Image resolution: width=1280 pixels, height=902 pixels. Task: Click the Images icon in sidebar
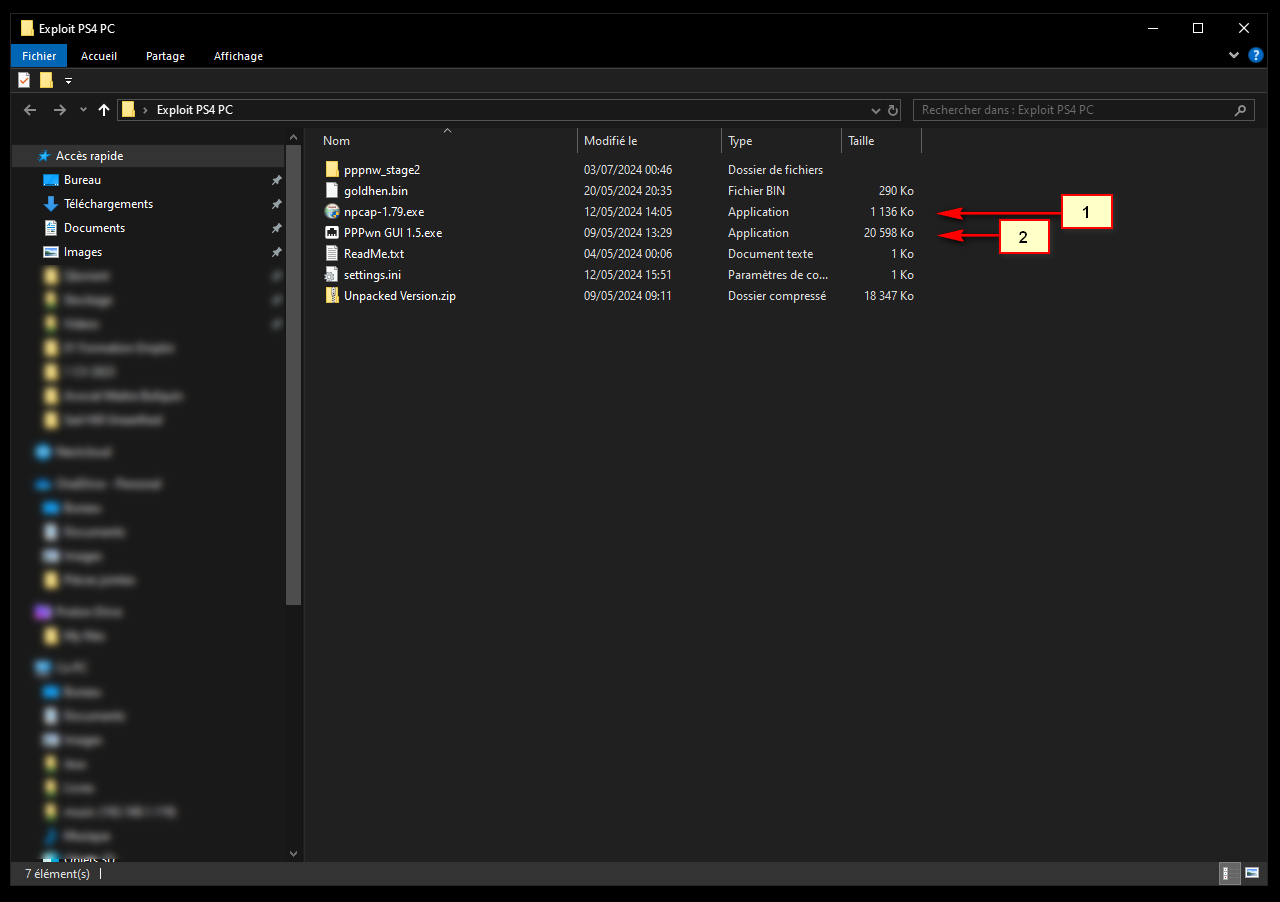point(51,252)
